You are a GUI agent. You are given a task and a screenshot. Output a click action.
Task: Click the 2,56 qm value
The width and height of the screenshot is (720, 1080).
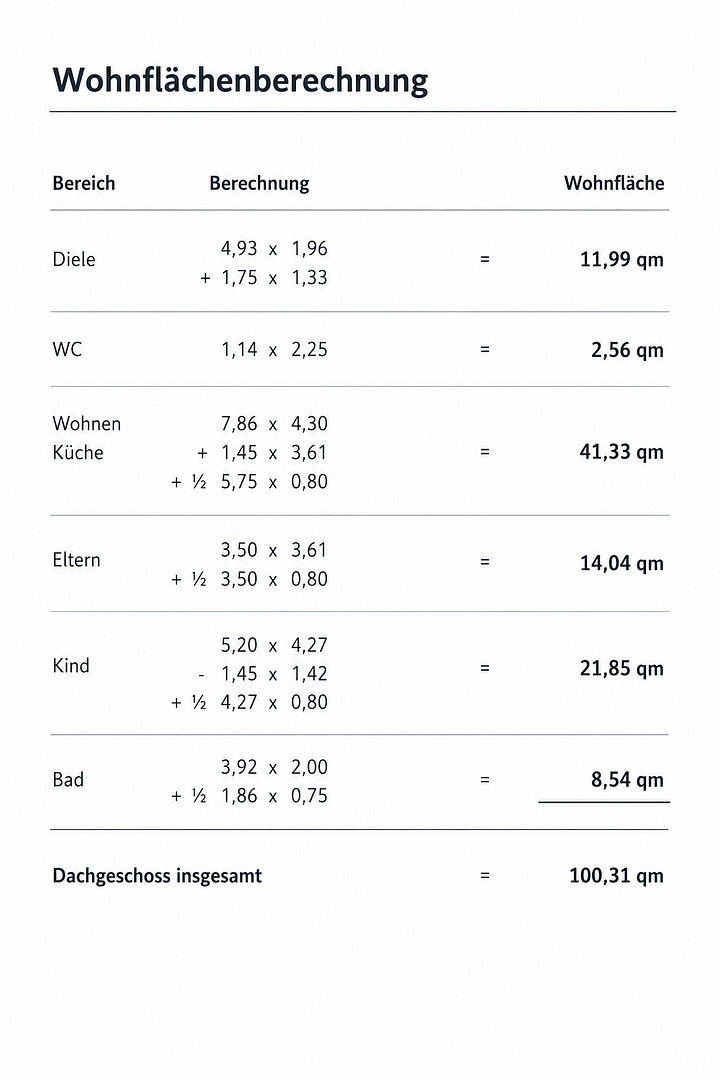[x=627, y=350]
